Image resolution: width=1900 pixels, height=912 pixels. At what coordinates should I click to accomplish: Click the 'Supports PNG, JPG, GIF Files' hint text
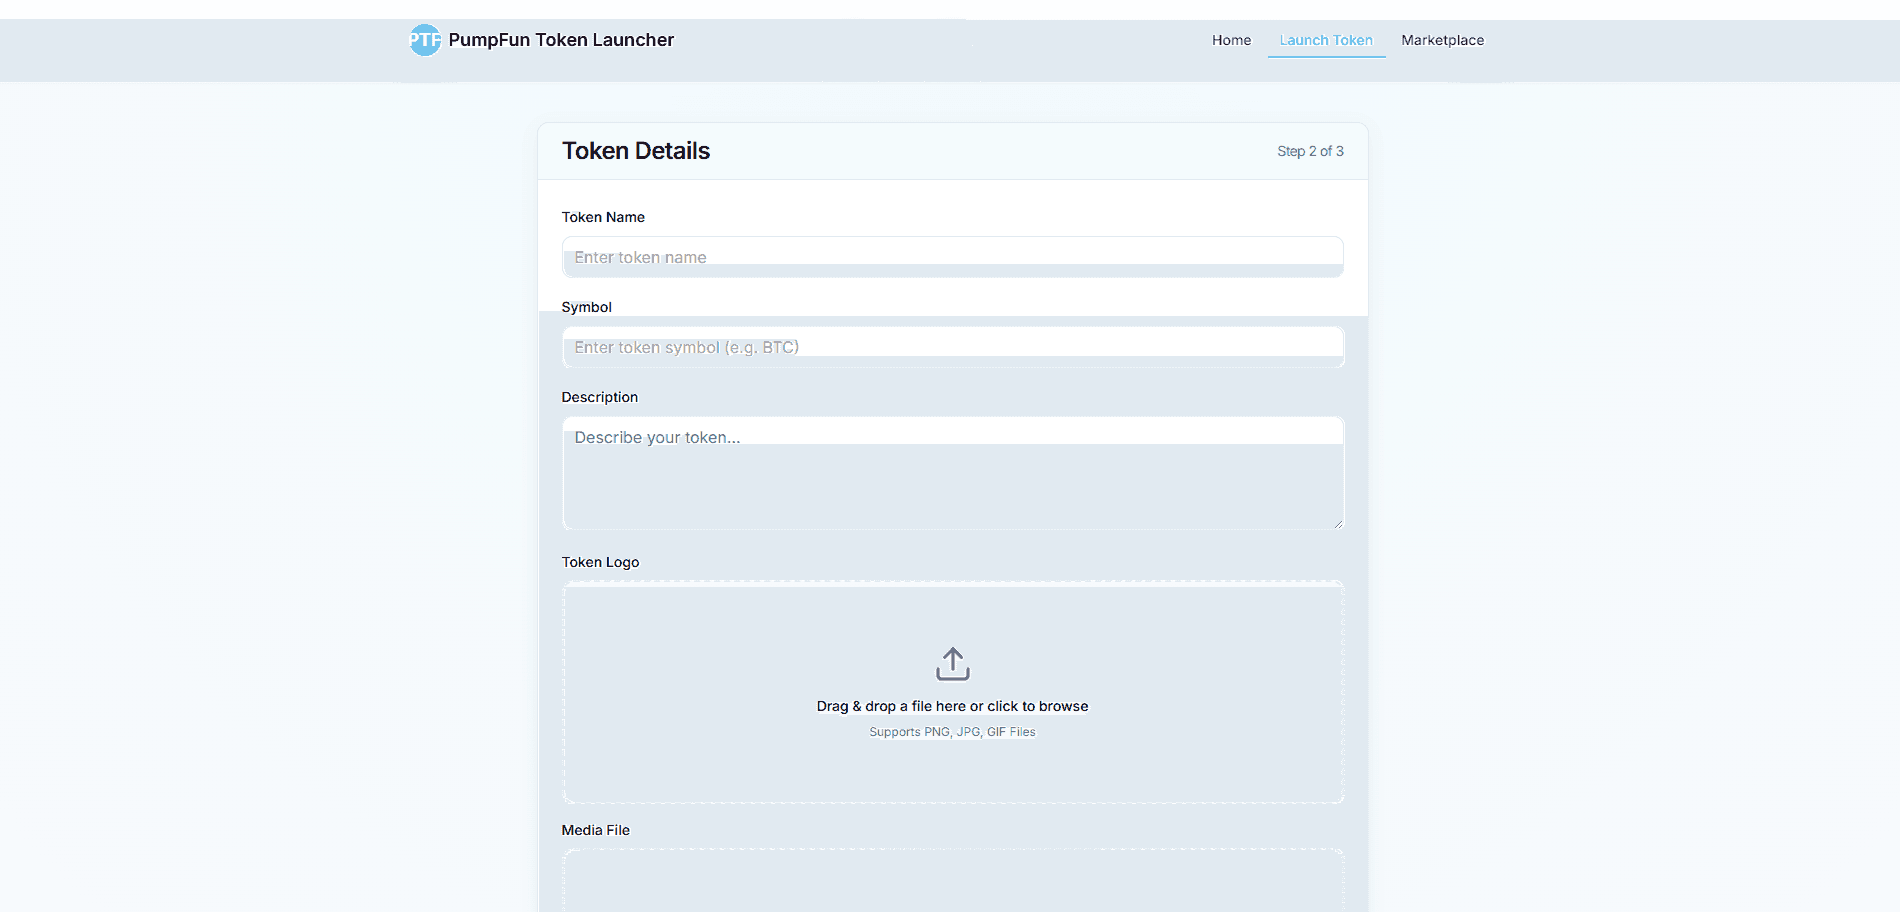(x=952, y=732)
